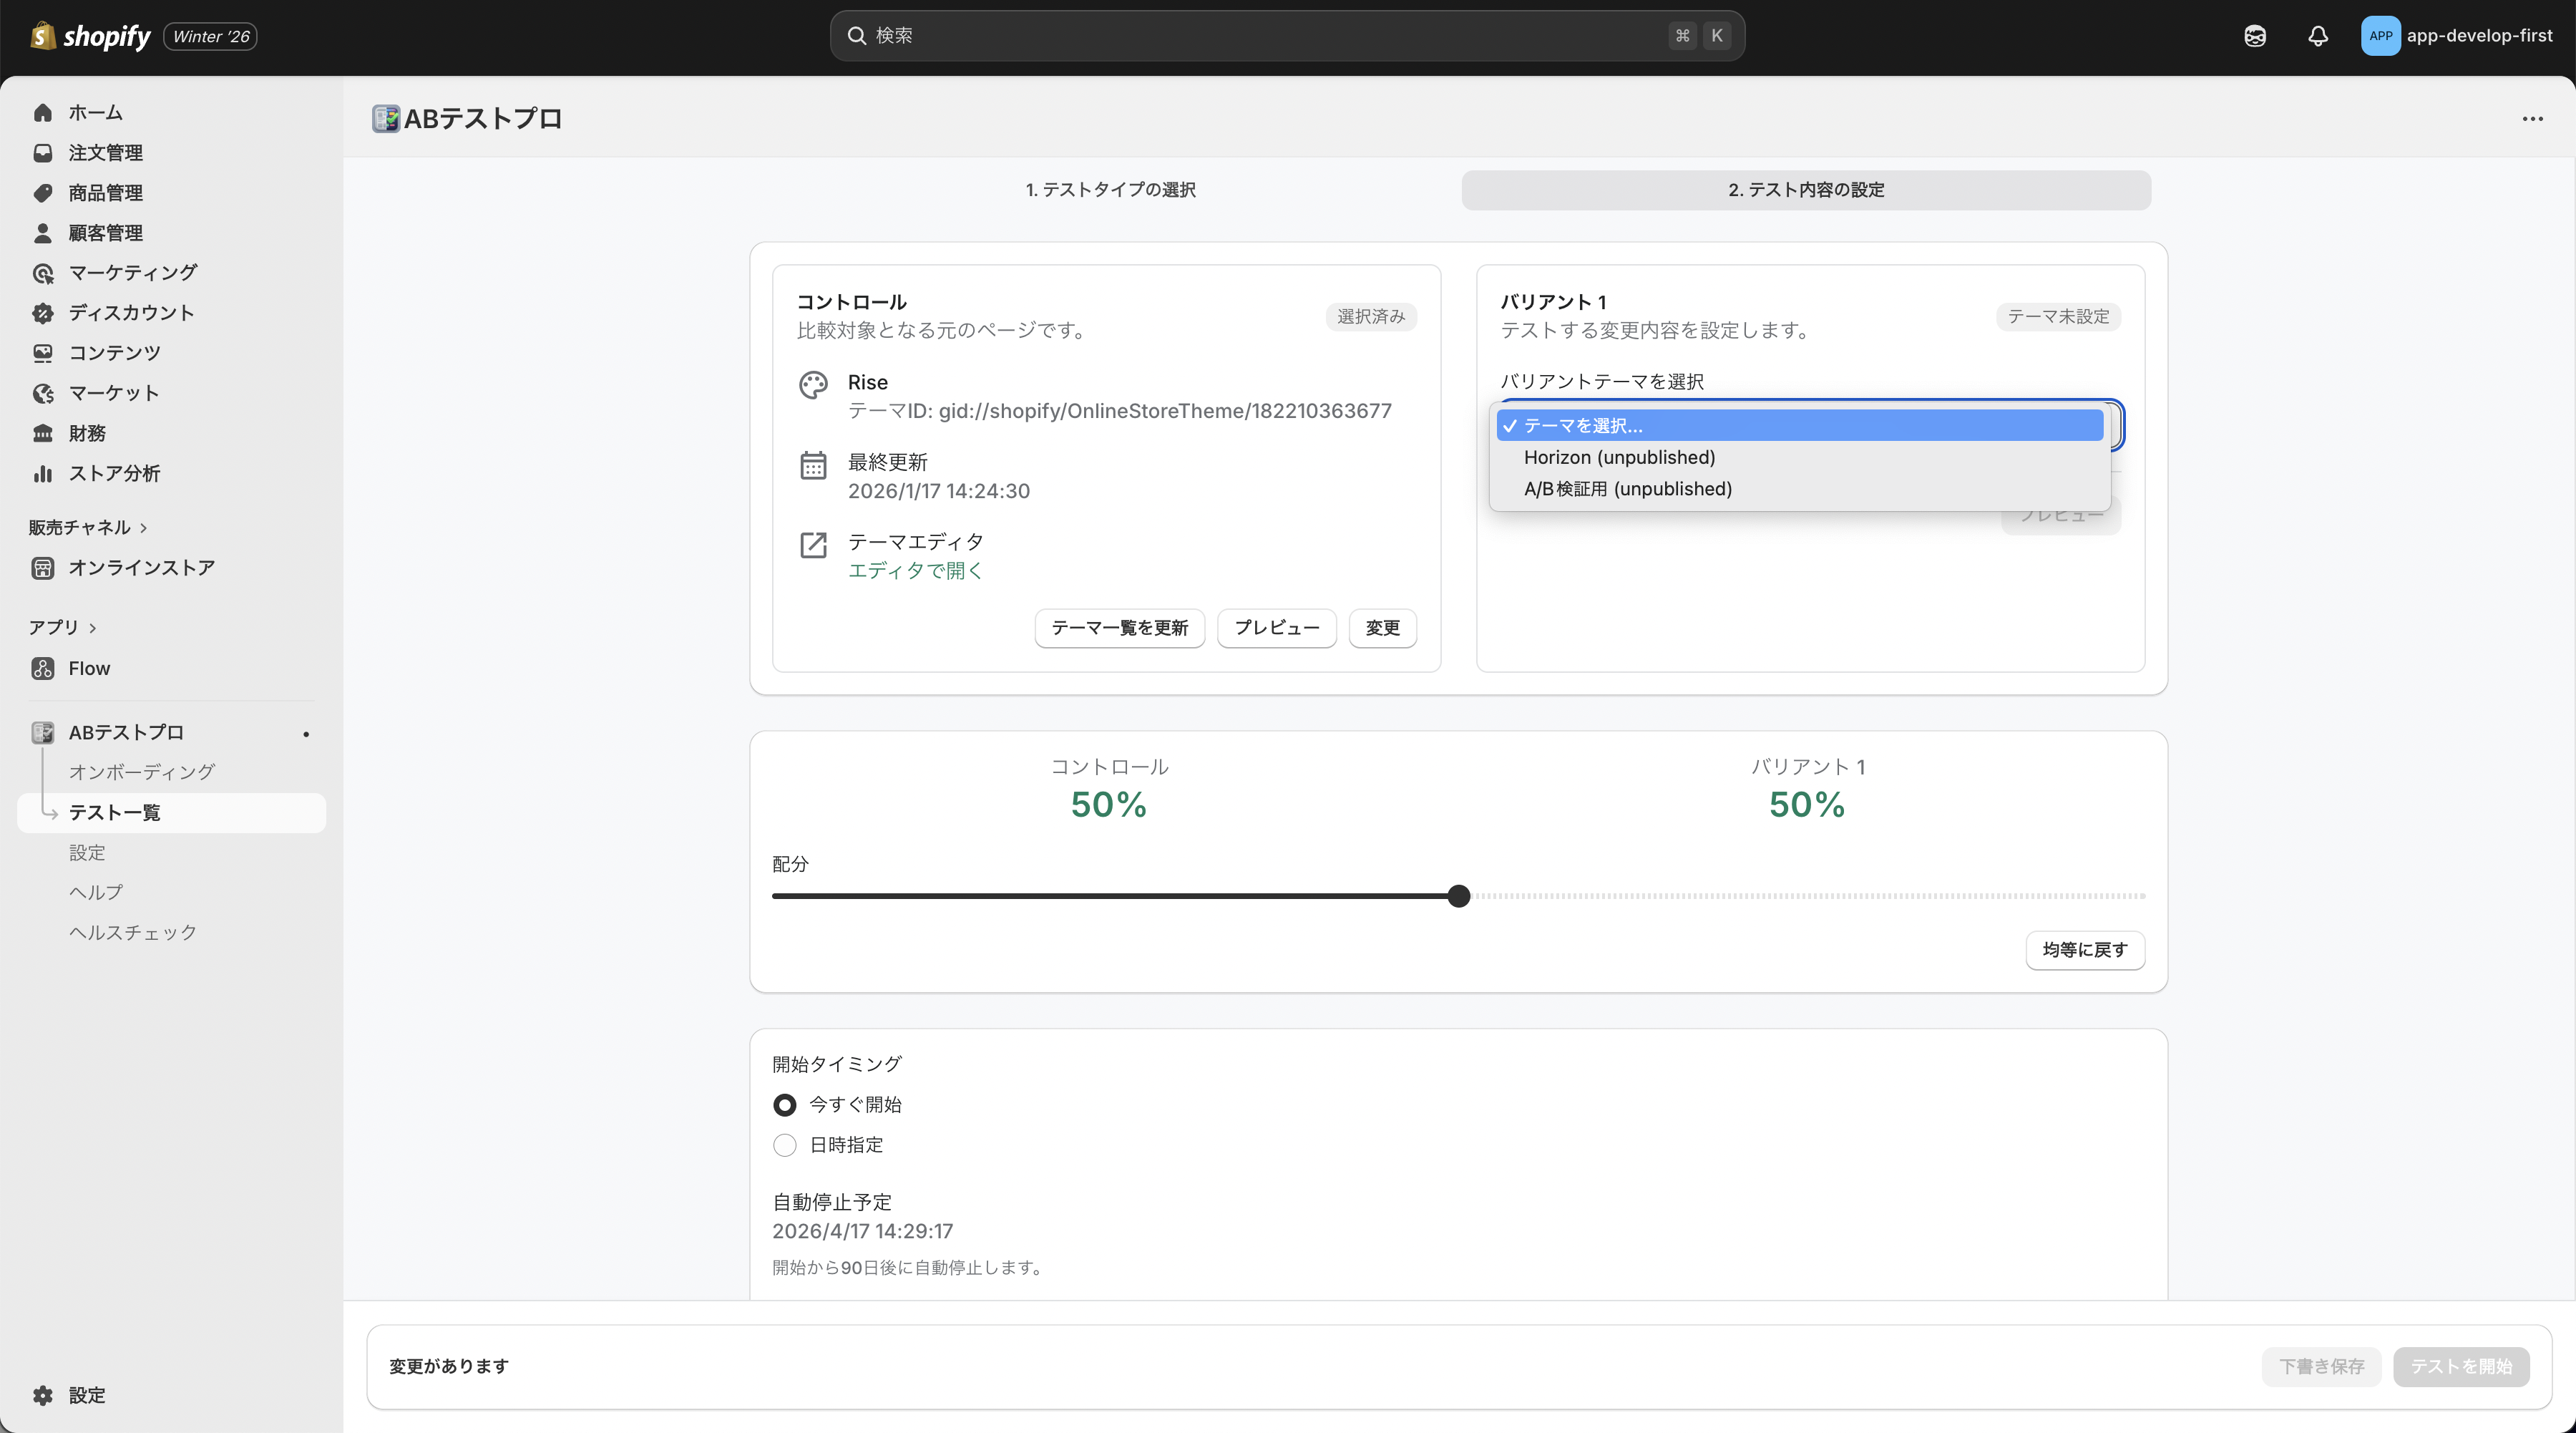The image size is (2576, 1433).
Task: Switch to 1. テストタイプの選択 tab
Action: coord(1110,190)
